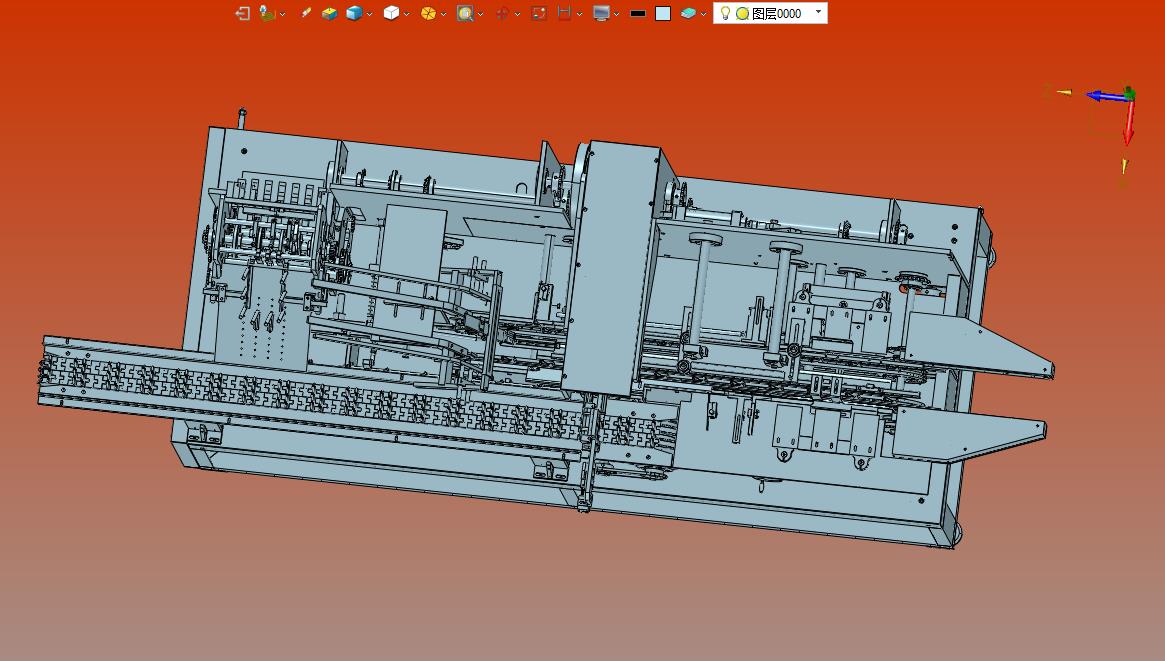Open the dropdown arrow beside the teal layer icon

coord(704,14)
